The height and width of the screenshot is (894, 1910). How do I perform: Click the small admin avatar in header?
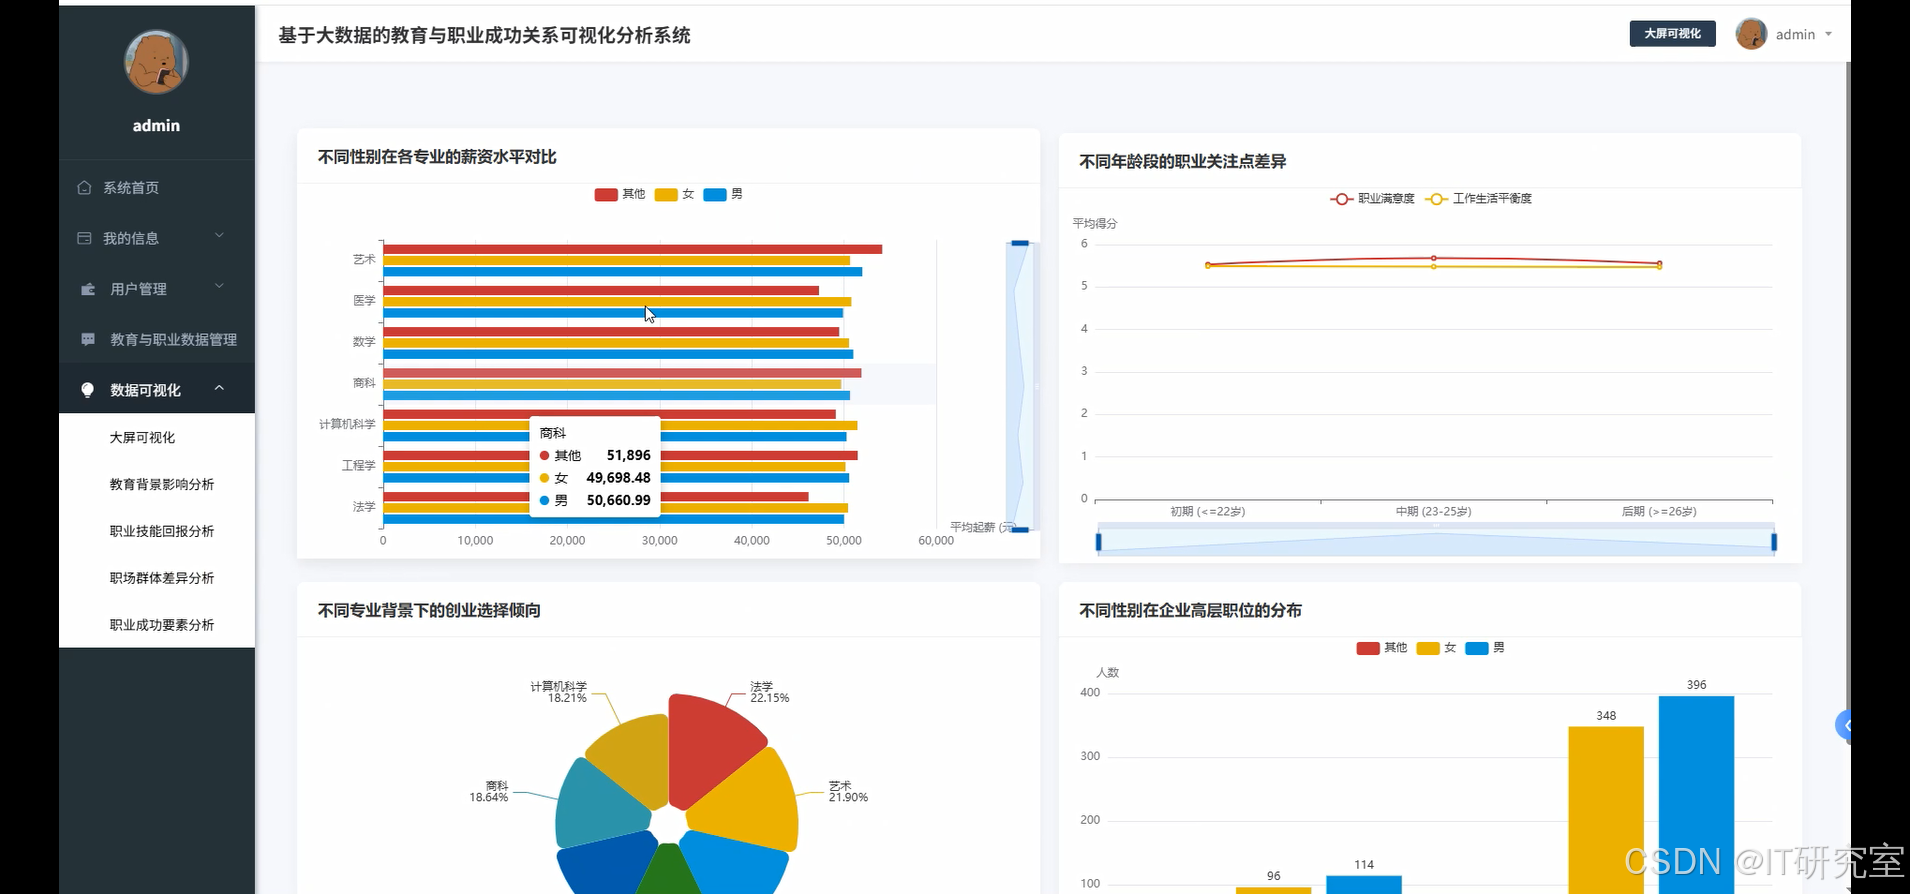pos(1751,34)
